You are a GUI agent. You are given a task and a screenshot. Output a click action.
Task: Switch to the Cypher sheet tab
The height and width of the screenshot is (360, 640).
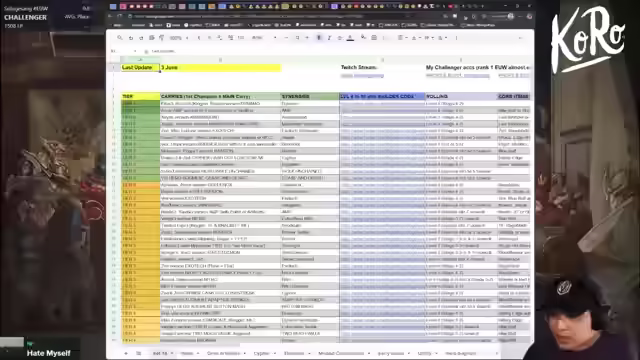pos(261,353)
